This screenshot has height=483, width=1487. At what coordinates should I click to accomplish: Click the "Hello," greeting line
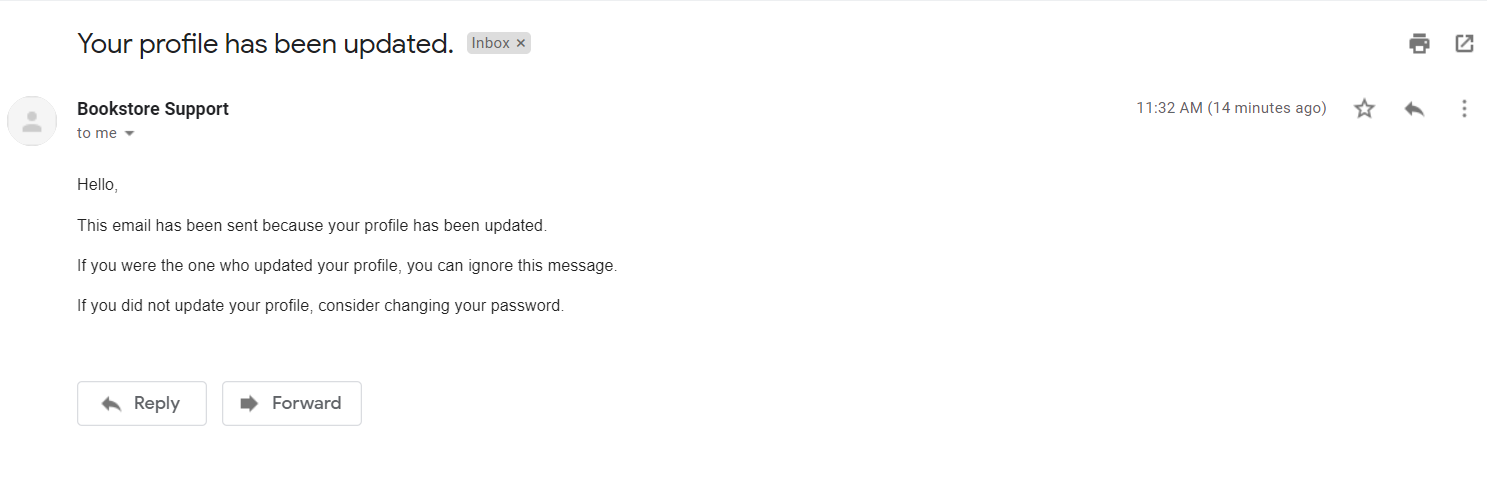pos(97,185)
